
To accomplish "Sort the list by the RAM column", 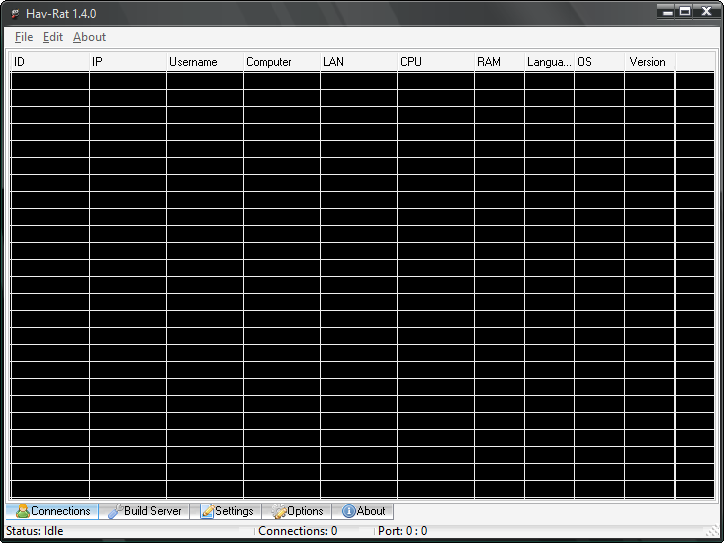I will coord(499,62).
